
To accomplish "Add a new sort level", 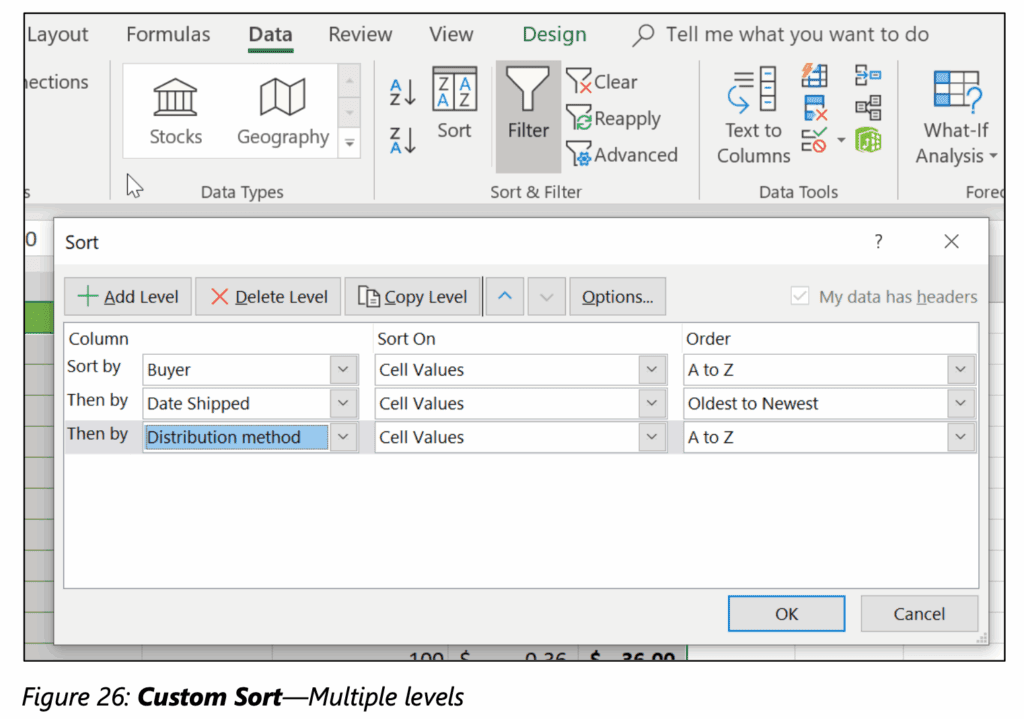I will (x=127, y=296).
